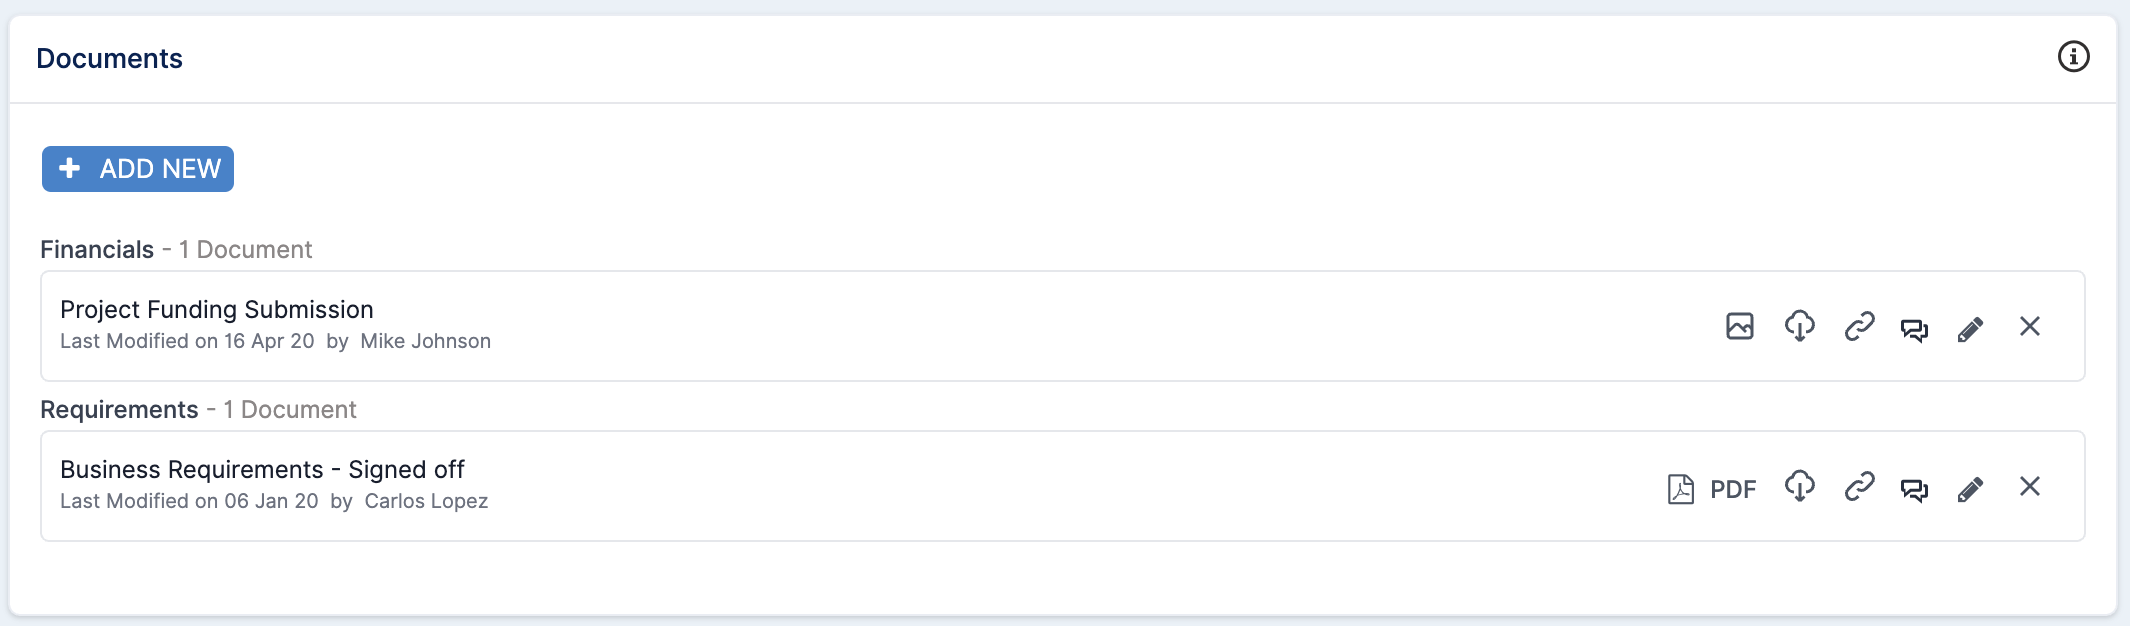Remove Business Requirements - Signed off document
This screenshot has height=626, width=2130.
click(2030, 486)
